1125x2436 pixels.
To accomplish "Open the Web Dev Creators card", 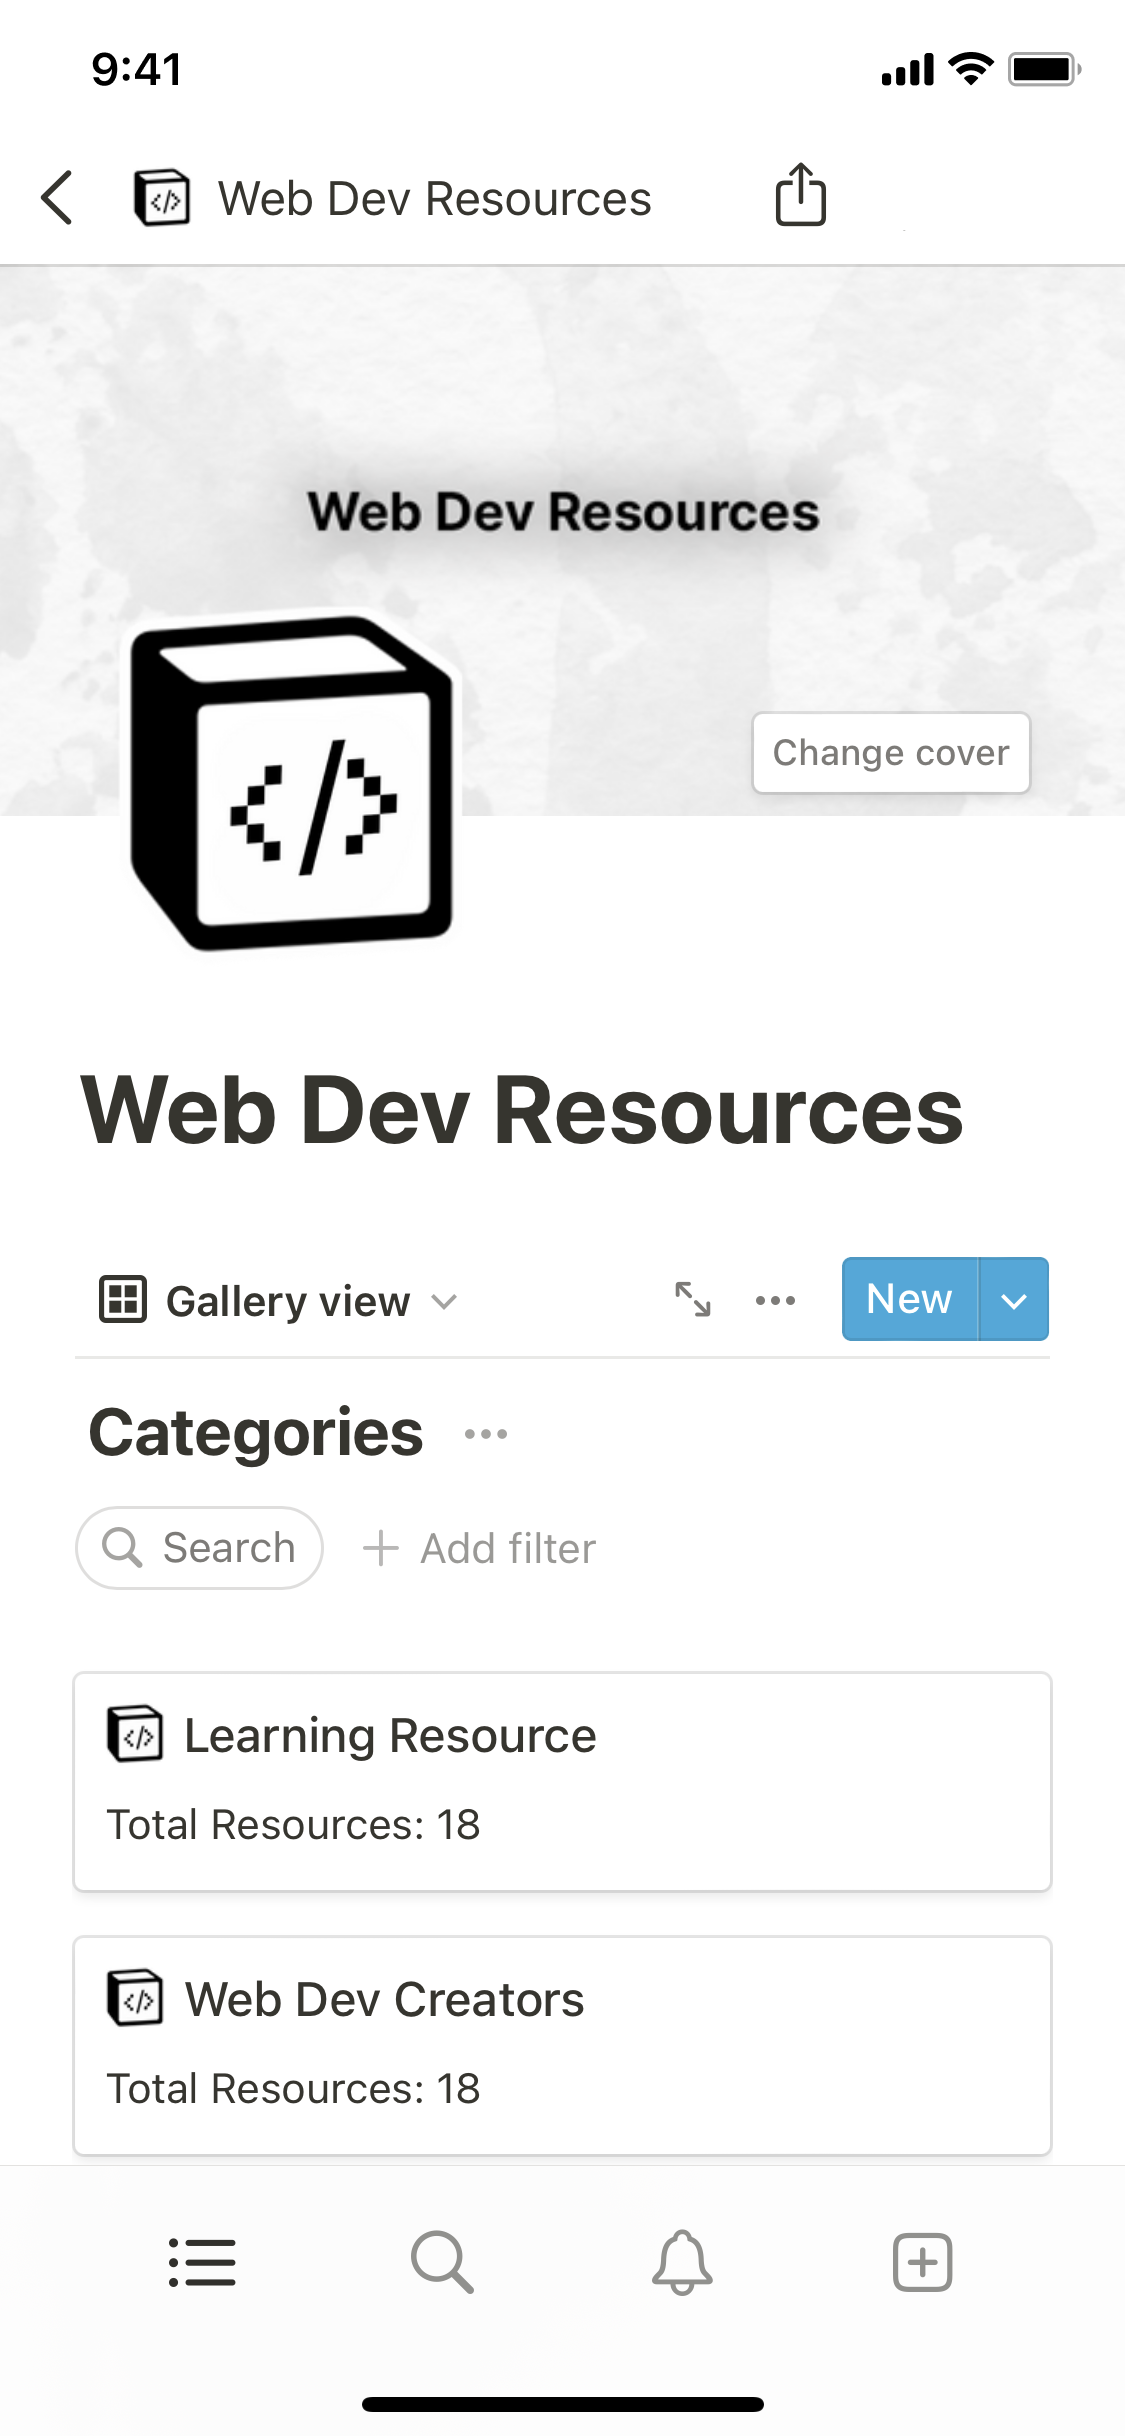I will point(562,2045).
